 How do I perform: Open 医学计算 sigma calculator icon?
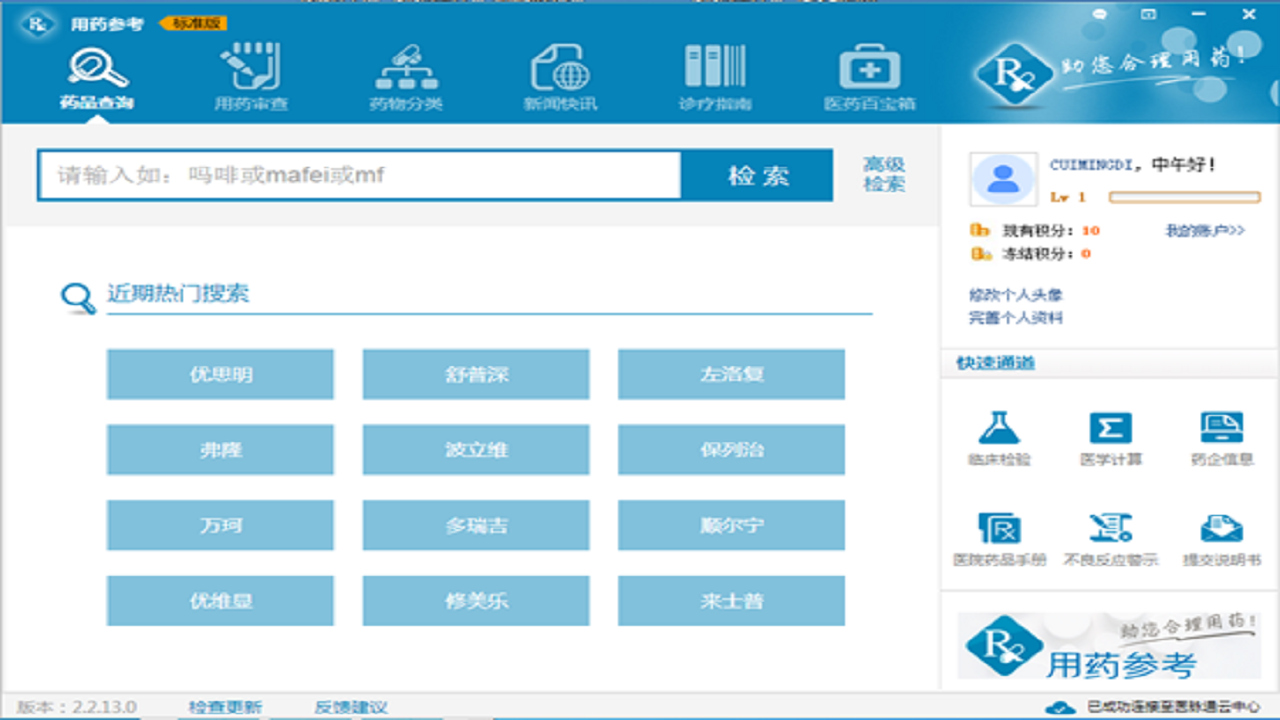pyautogui.click(x=1110, y=428)
